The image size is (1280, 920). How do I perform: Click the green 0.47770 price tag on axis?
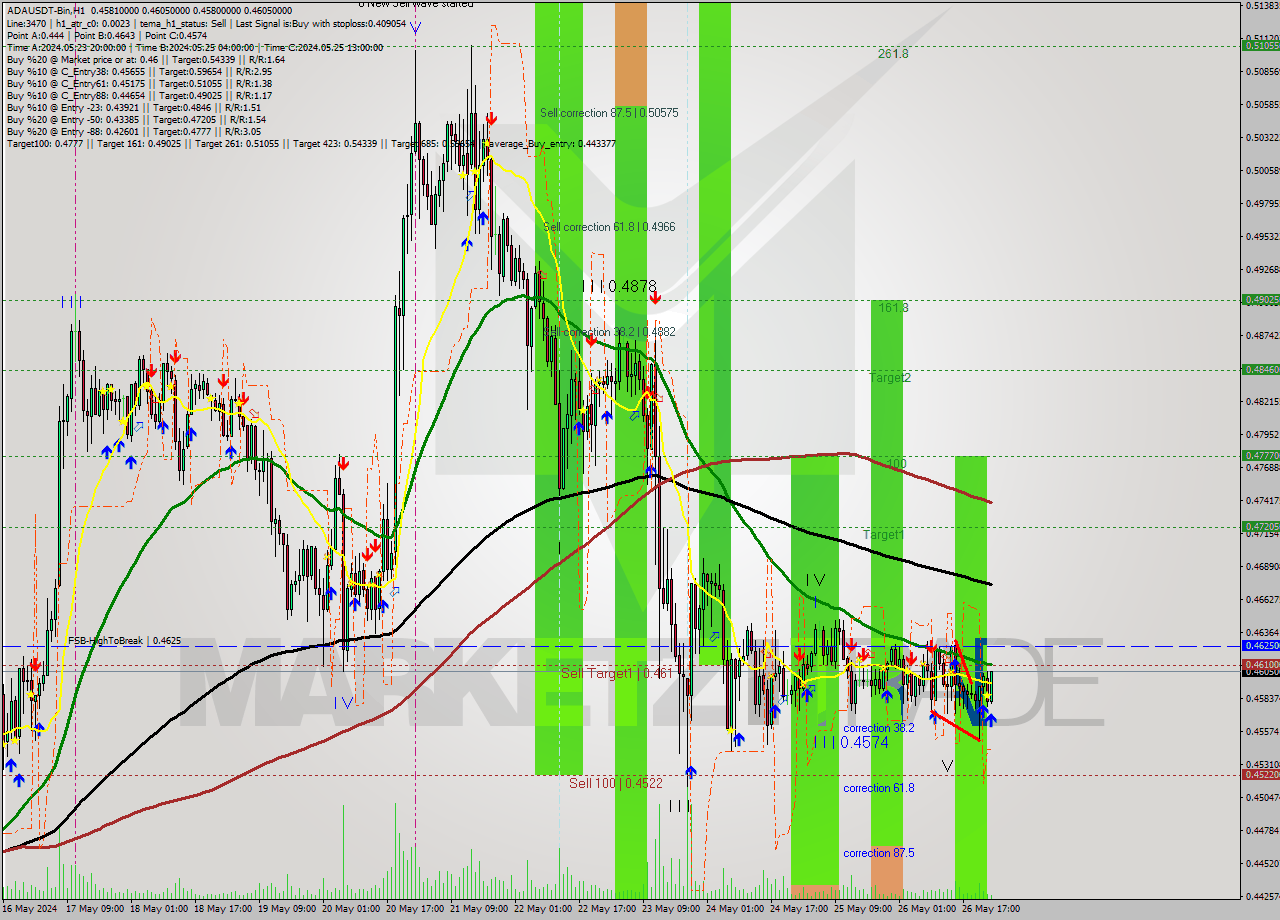[1261, 455]
